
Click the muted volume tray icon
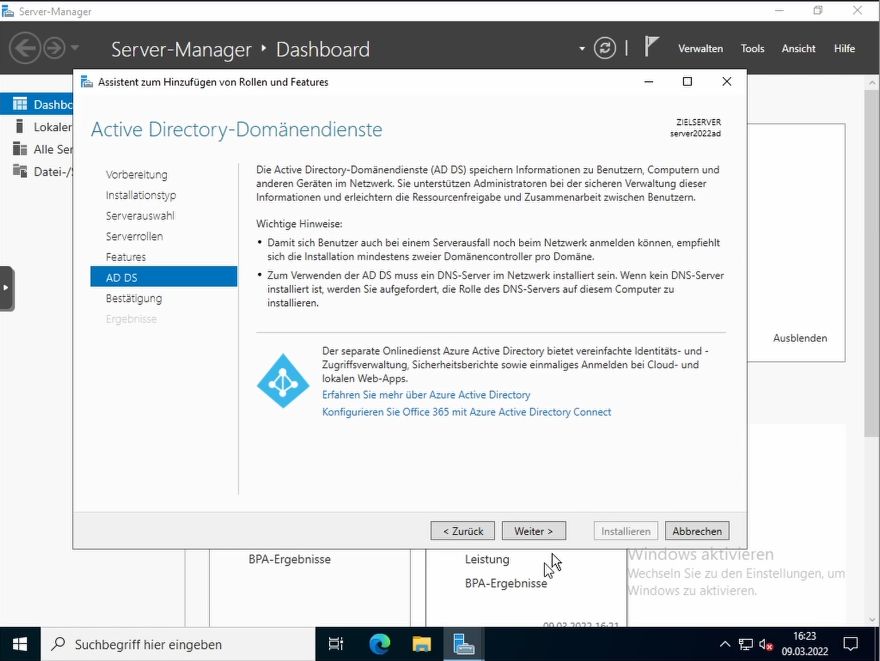pos(766,645)
